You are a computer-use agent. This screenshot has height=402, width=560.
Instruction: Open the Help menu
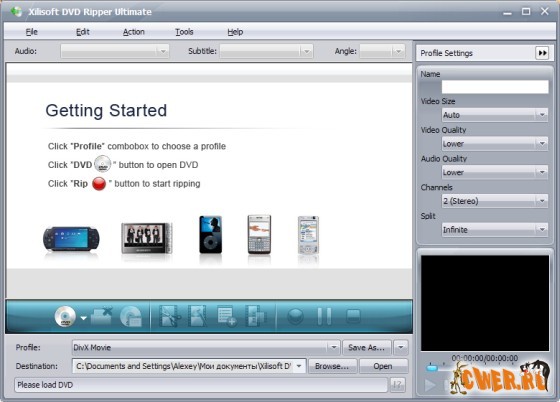coord(235,32)
